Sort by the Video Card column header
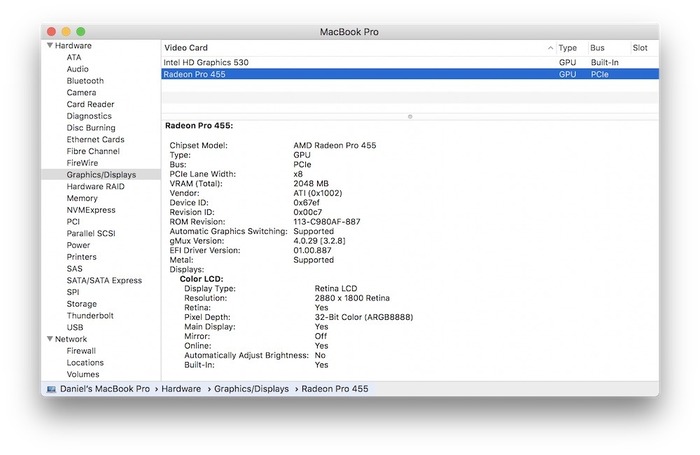This screenshot has height=455, width=700. click(x=186, y=48)
